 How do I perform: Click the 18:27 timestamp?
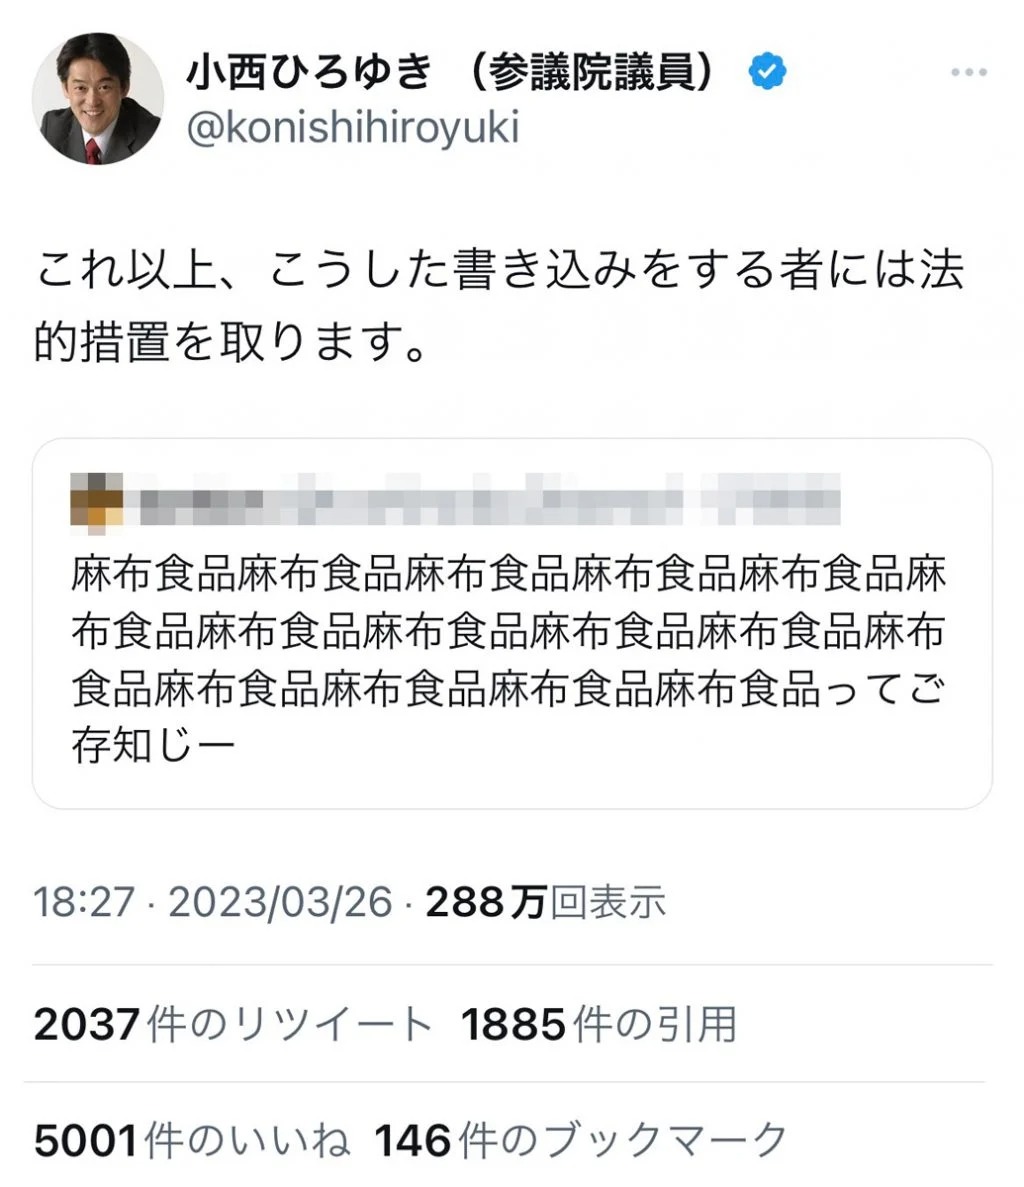[x=84, y=902]
